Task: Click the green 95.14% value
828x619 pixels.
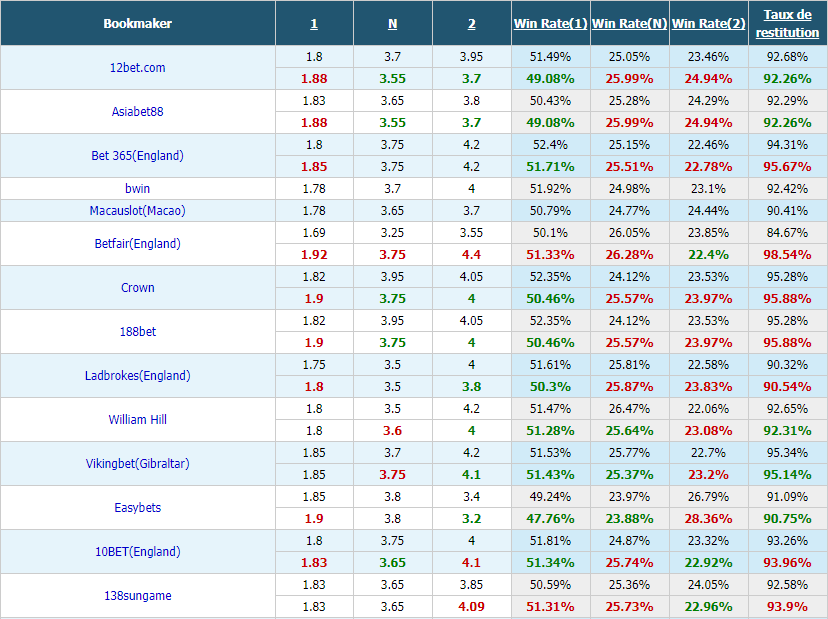Action: [787, 475]
